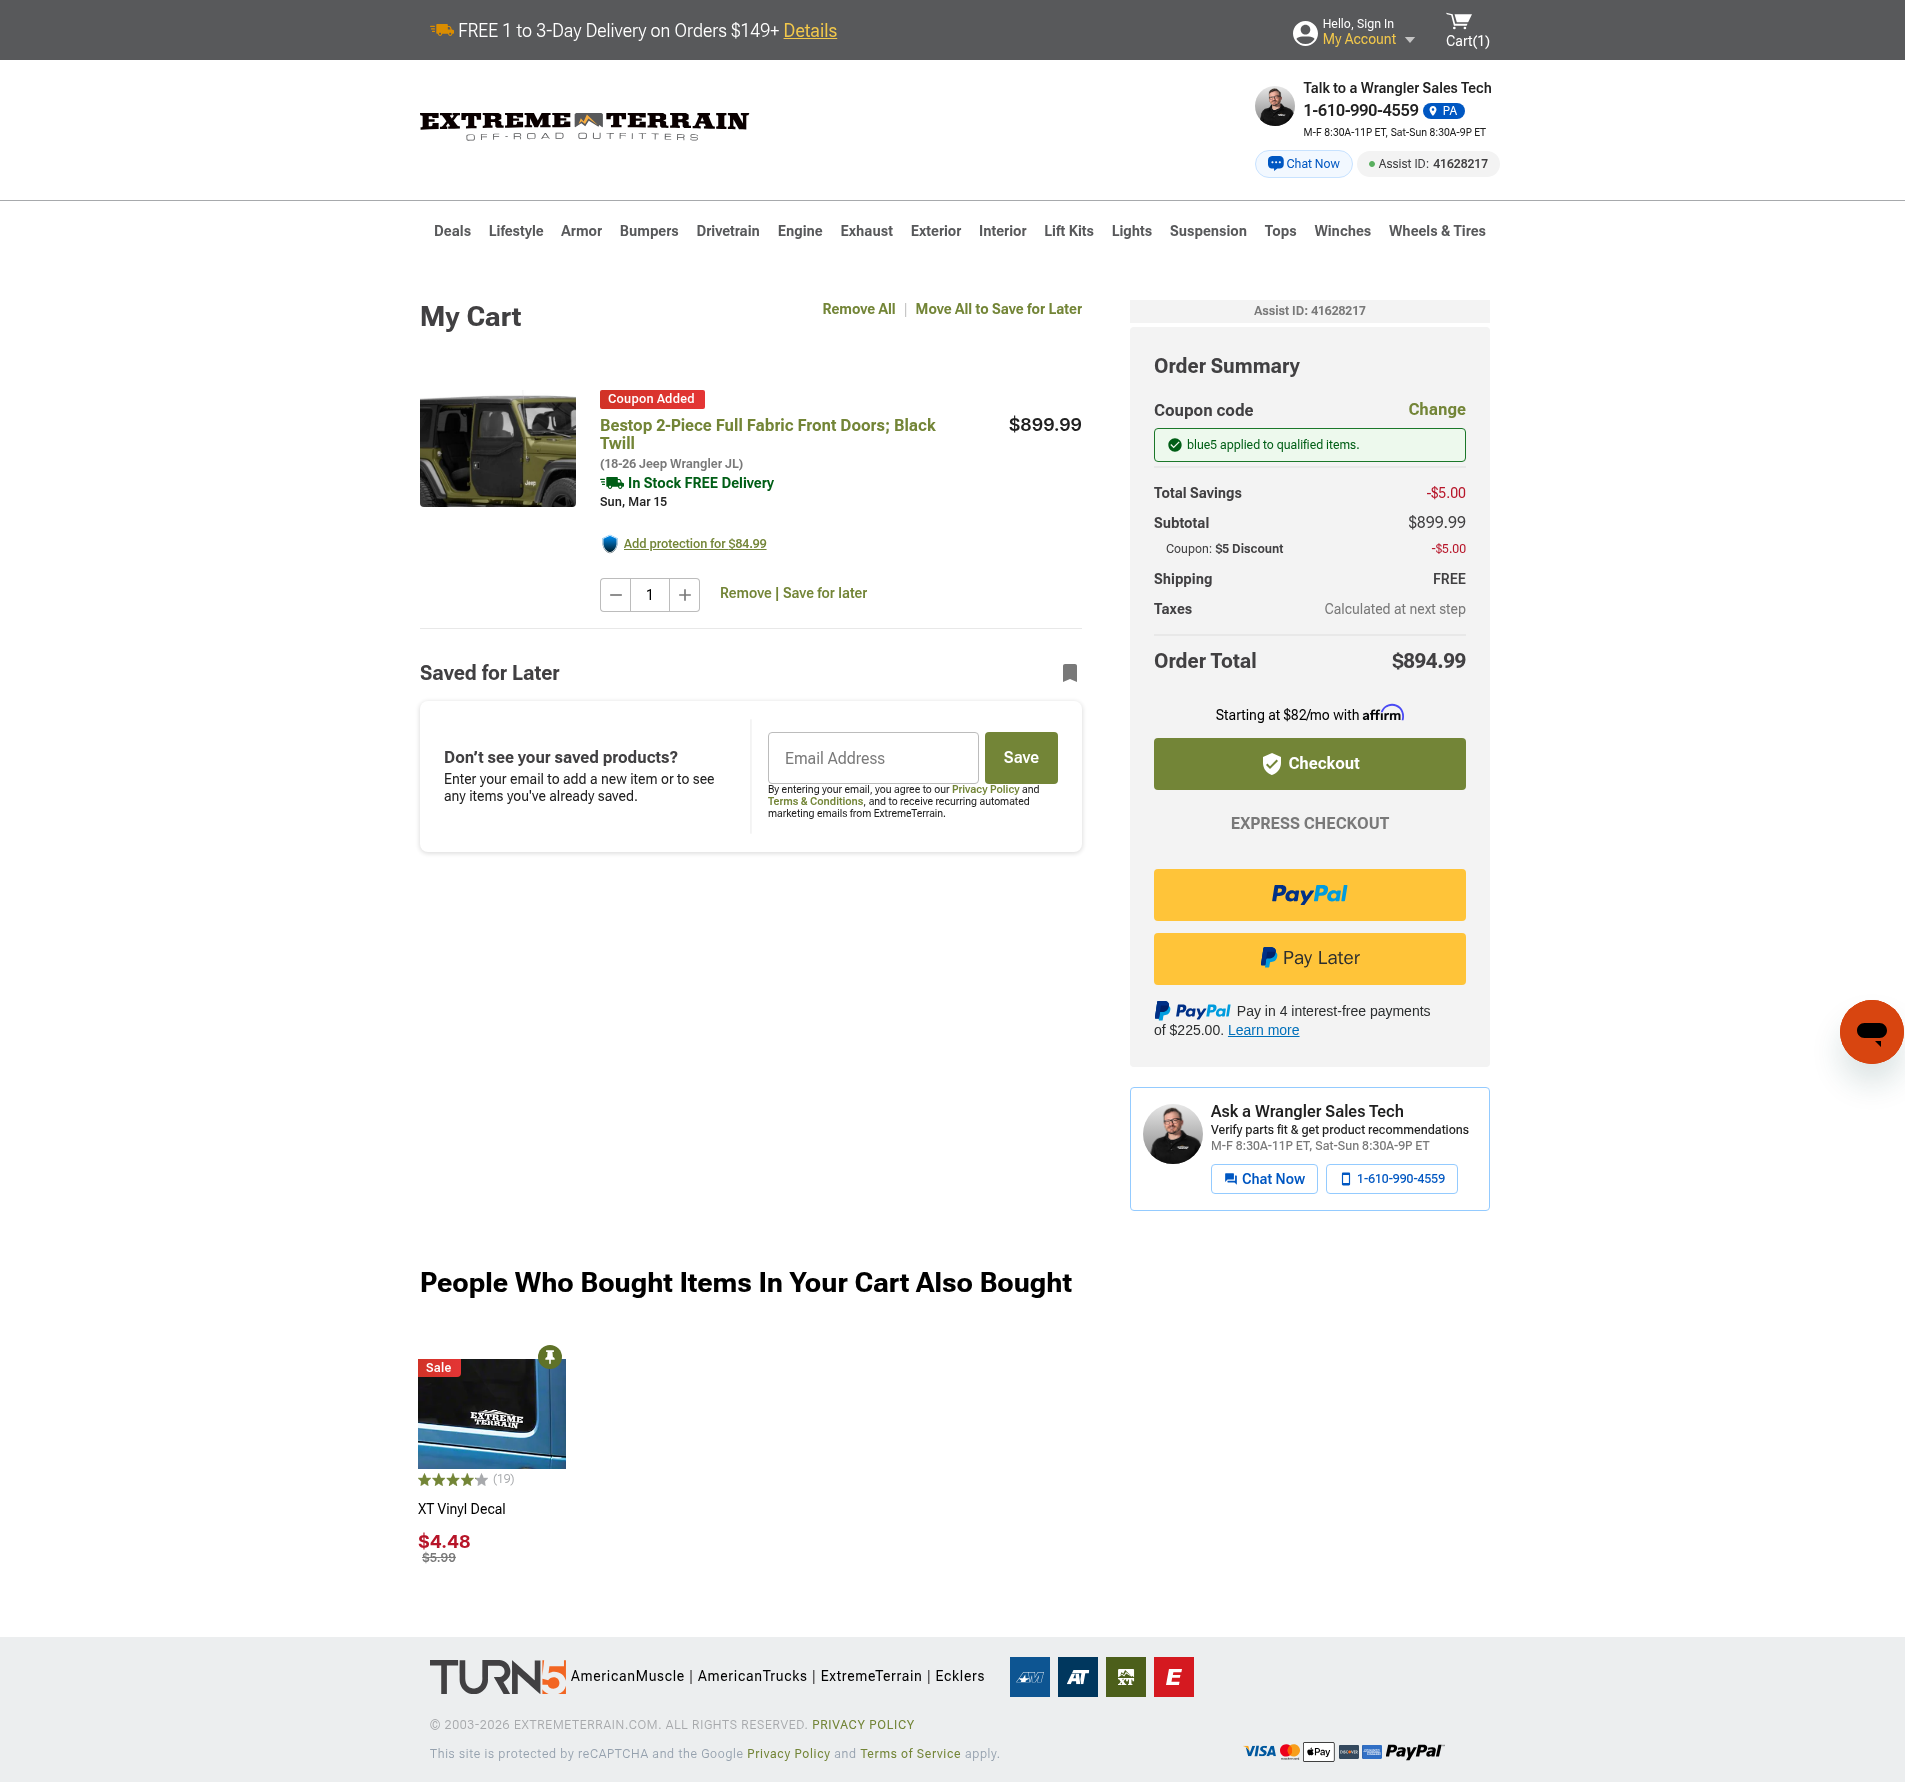
Task: Increase item quantity with plus button
Action: tap(685, 595)
